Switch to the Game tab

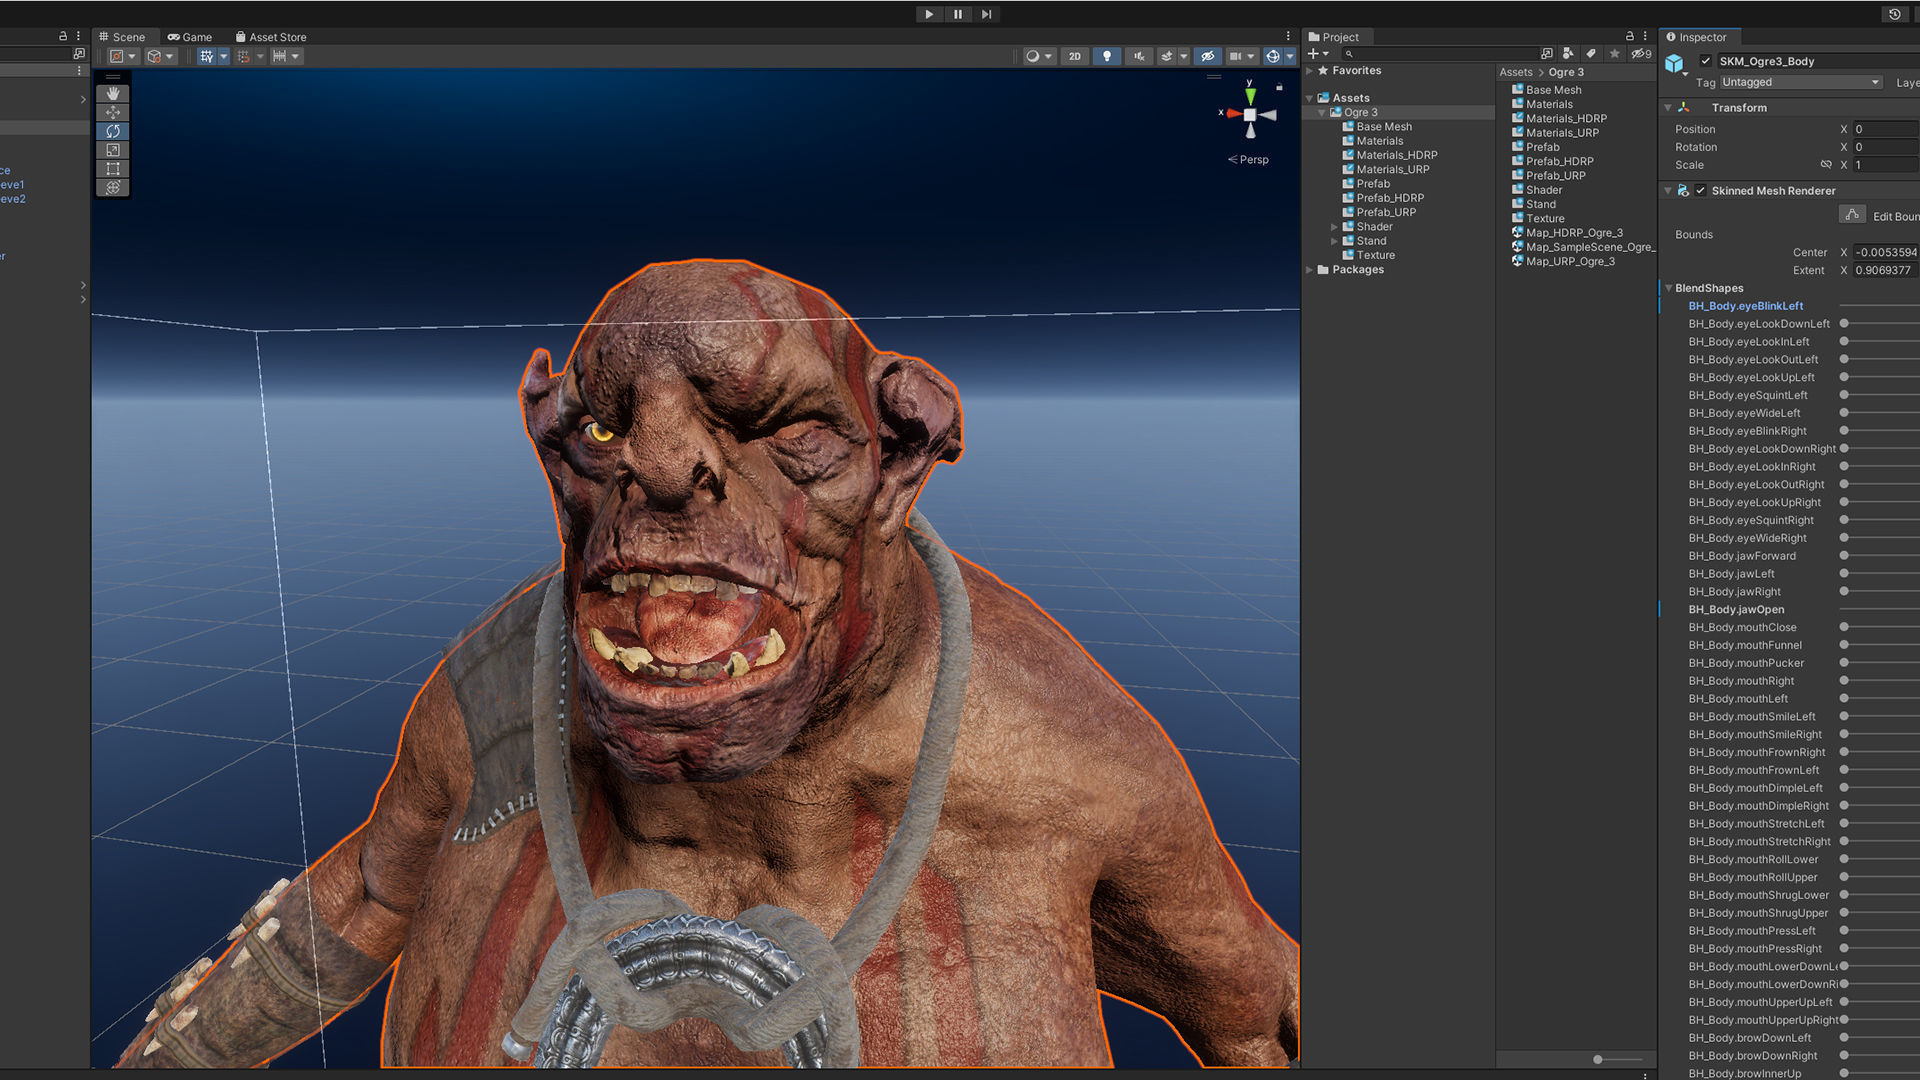(x=189, y=37)
